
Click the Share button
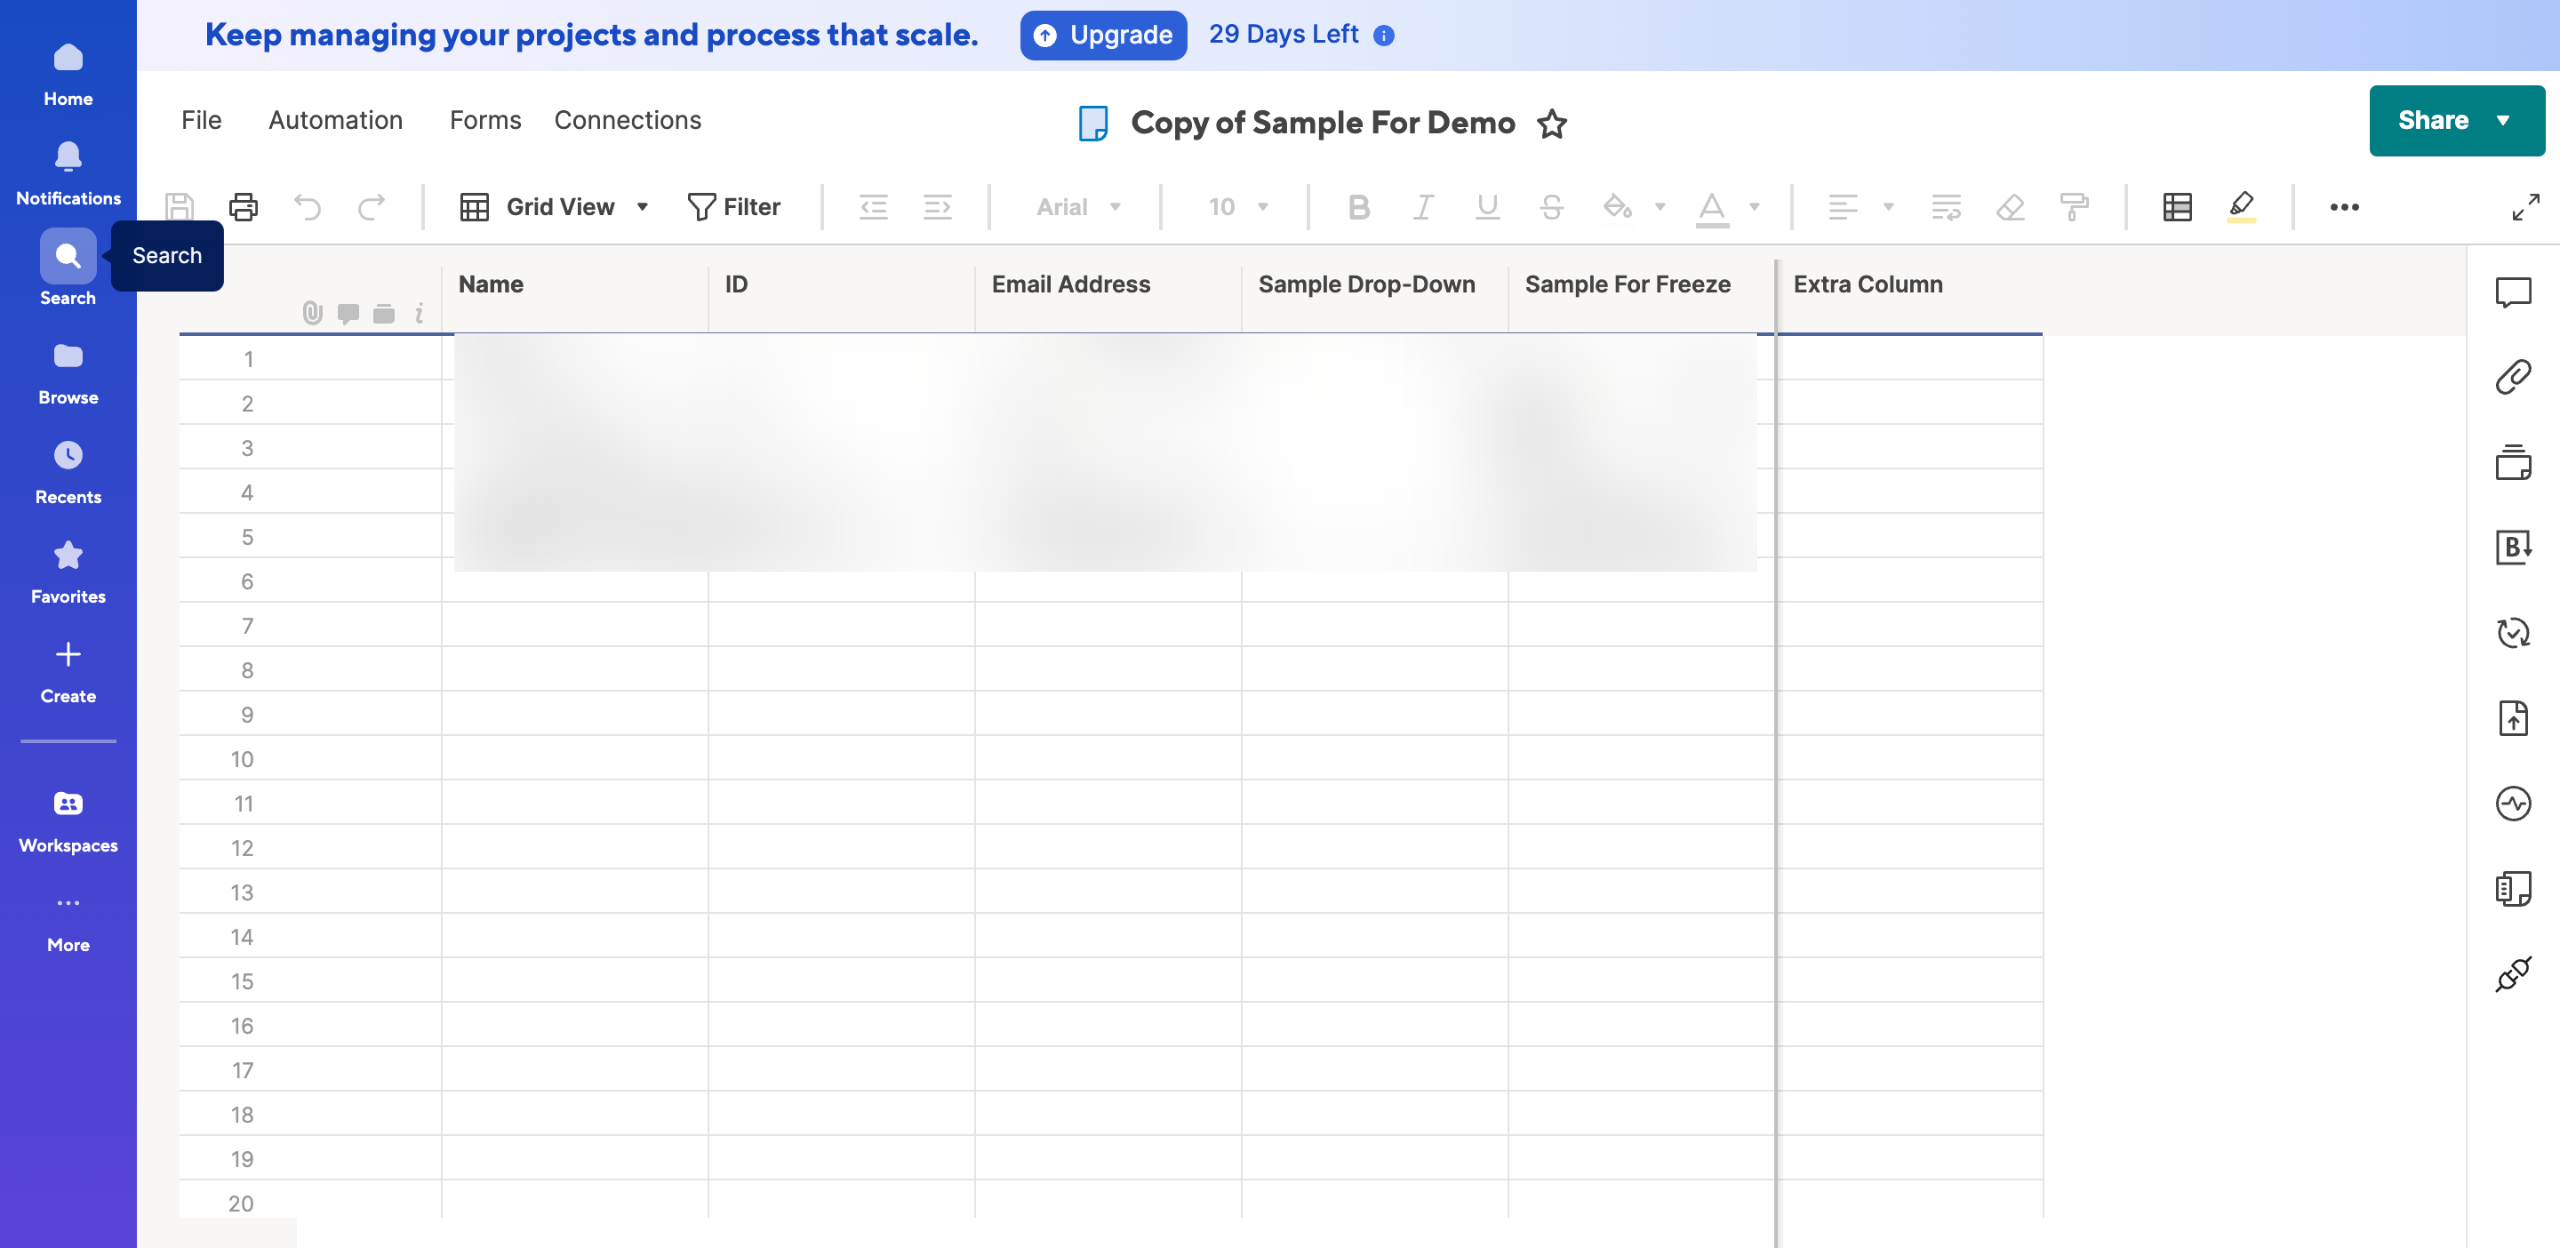click(2433, 120)
